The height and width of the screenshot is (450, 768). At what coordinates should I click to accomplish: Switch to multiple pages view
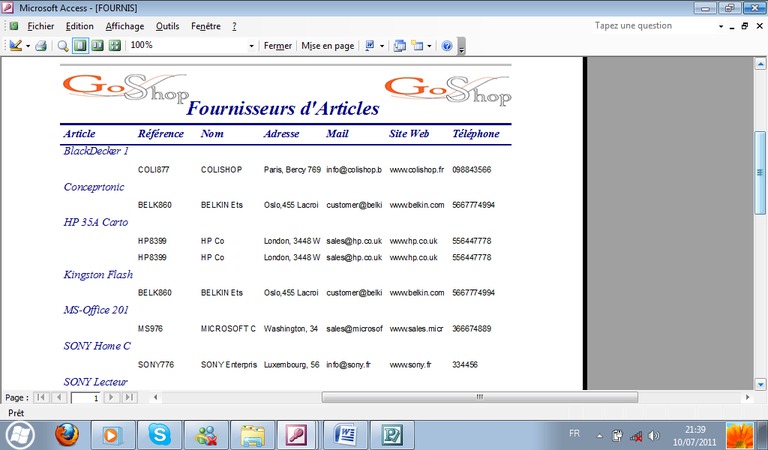pyautogui.click(x=114, y=46)
